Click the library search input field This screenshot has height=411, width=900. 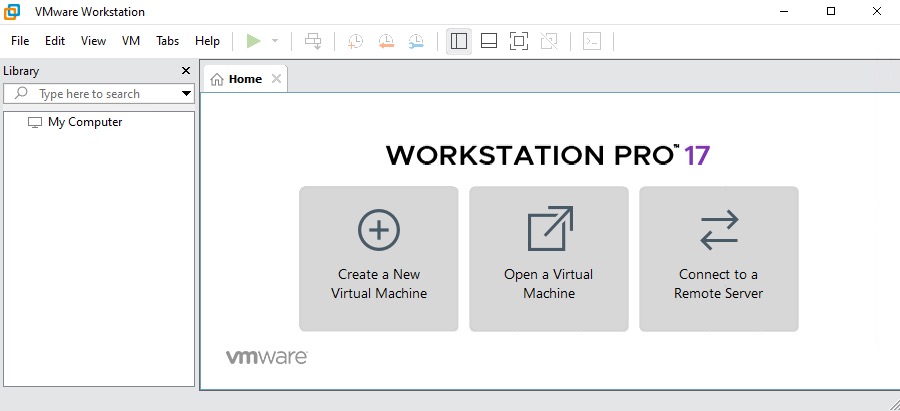[x=99, y=94]
